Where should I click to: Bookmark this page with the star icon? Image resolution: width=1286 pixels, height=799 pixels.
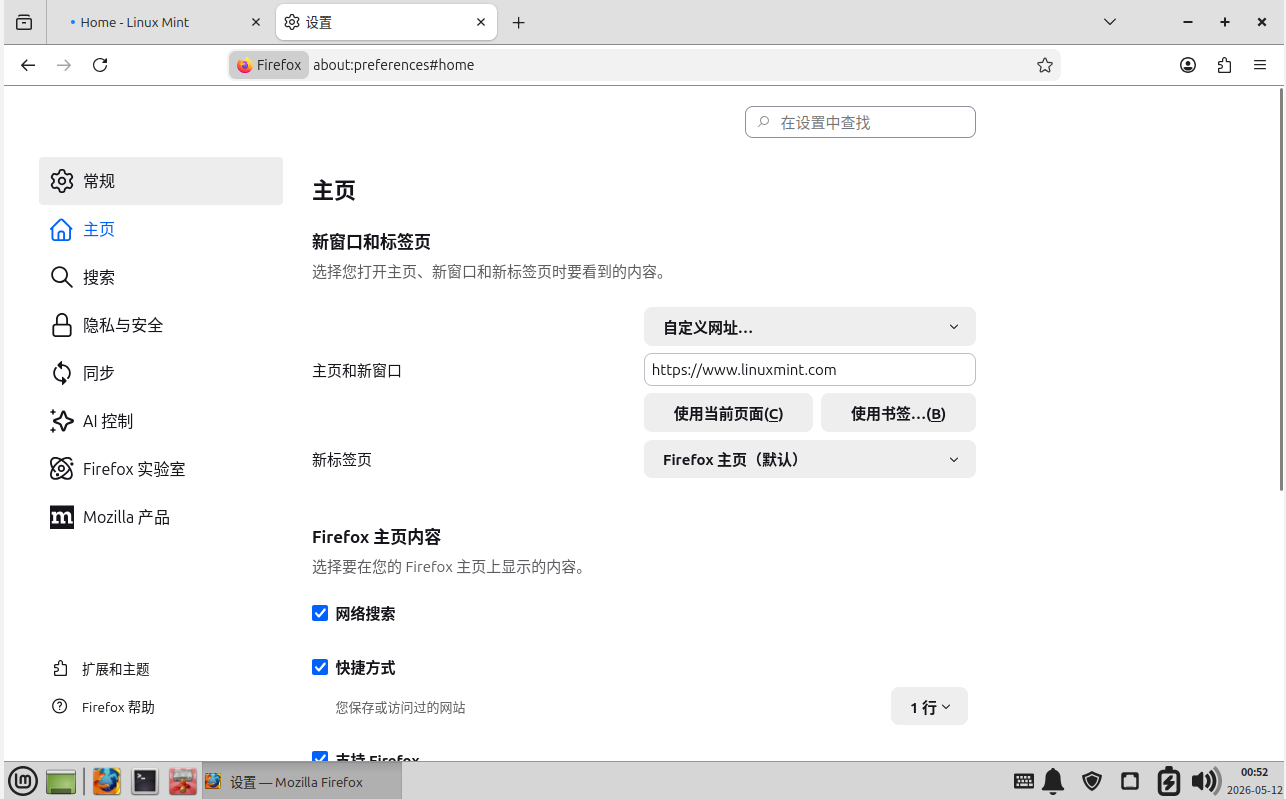coord(1045,65)
